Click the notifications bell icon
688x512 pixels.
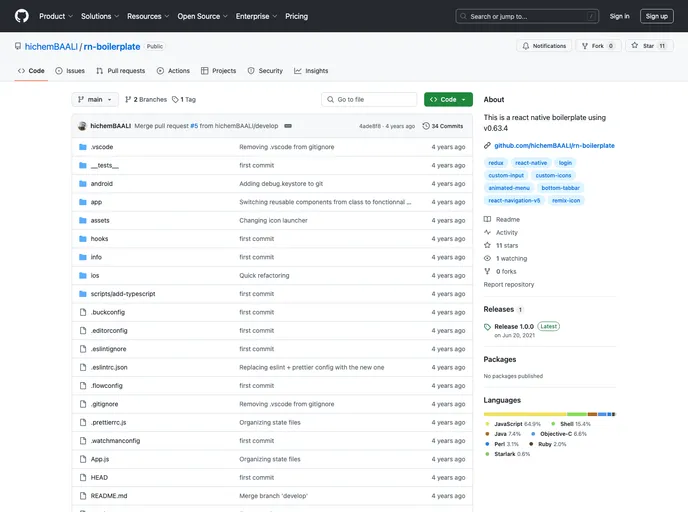pos(526,46)
